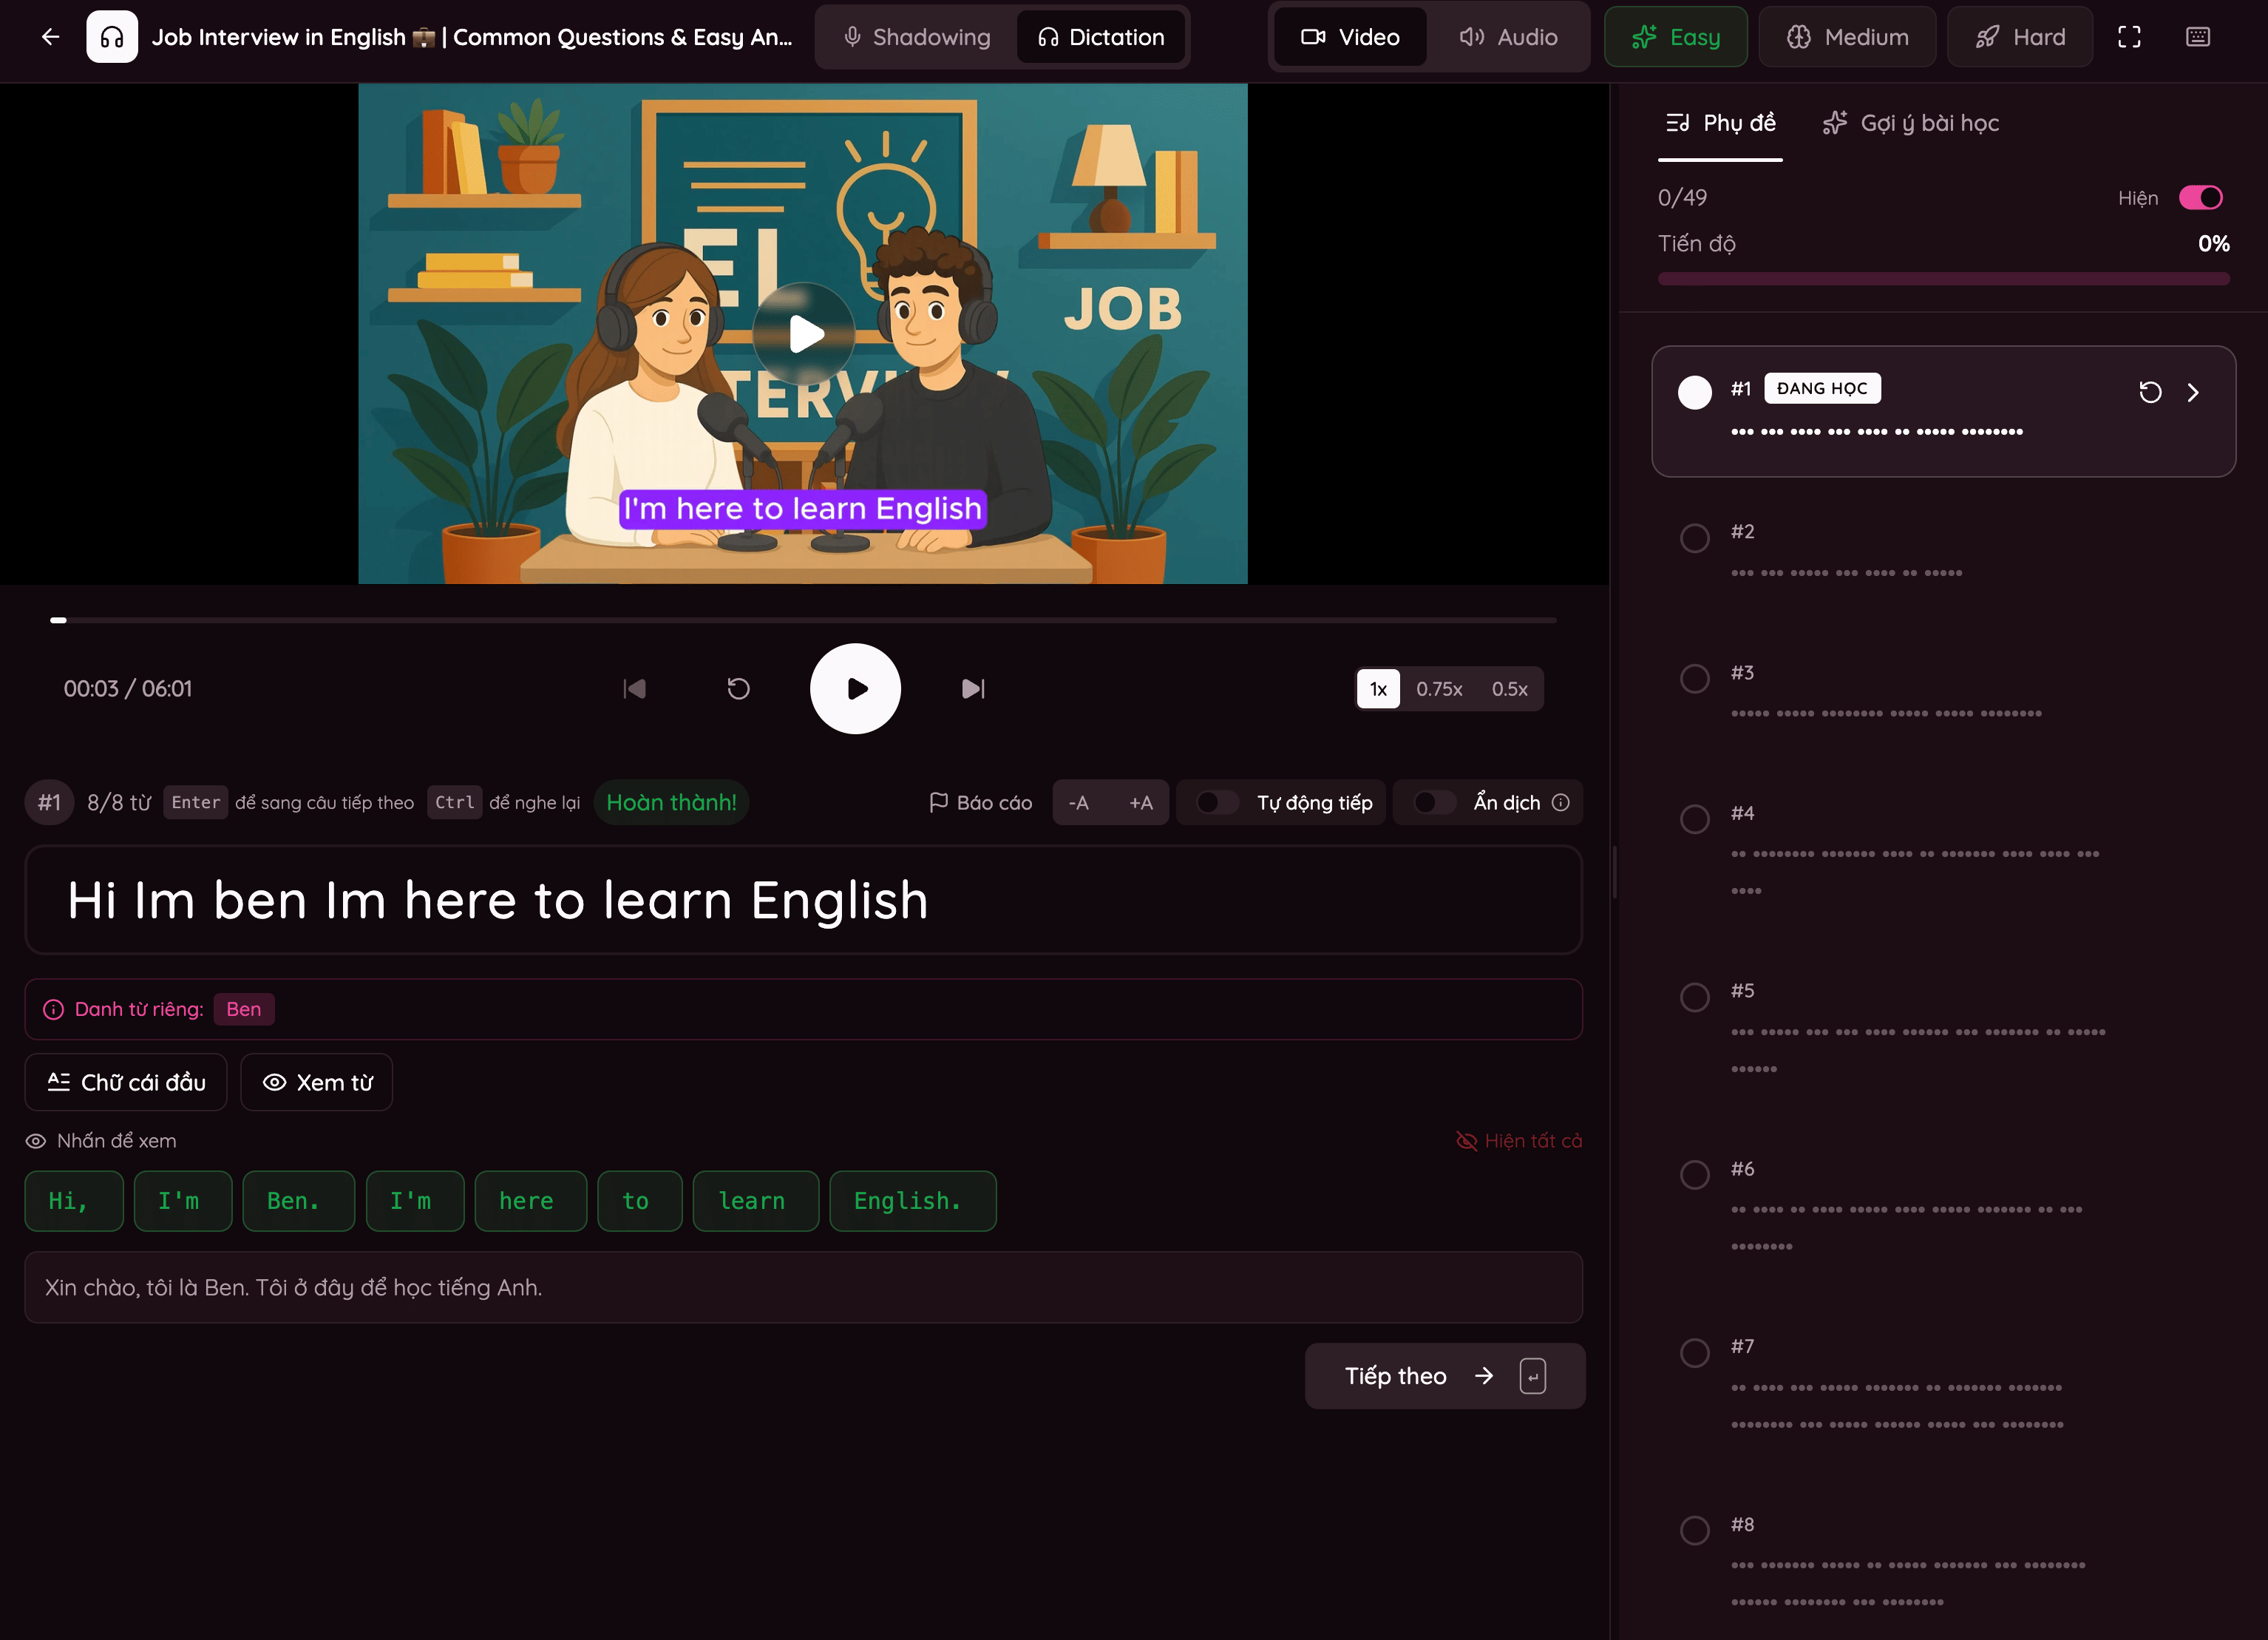Expand subtitle #1 with chevron arrow
This screenshot has height=1640, width=2268.
(x=2193, y=392)
